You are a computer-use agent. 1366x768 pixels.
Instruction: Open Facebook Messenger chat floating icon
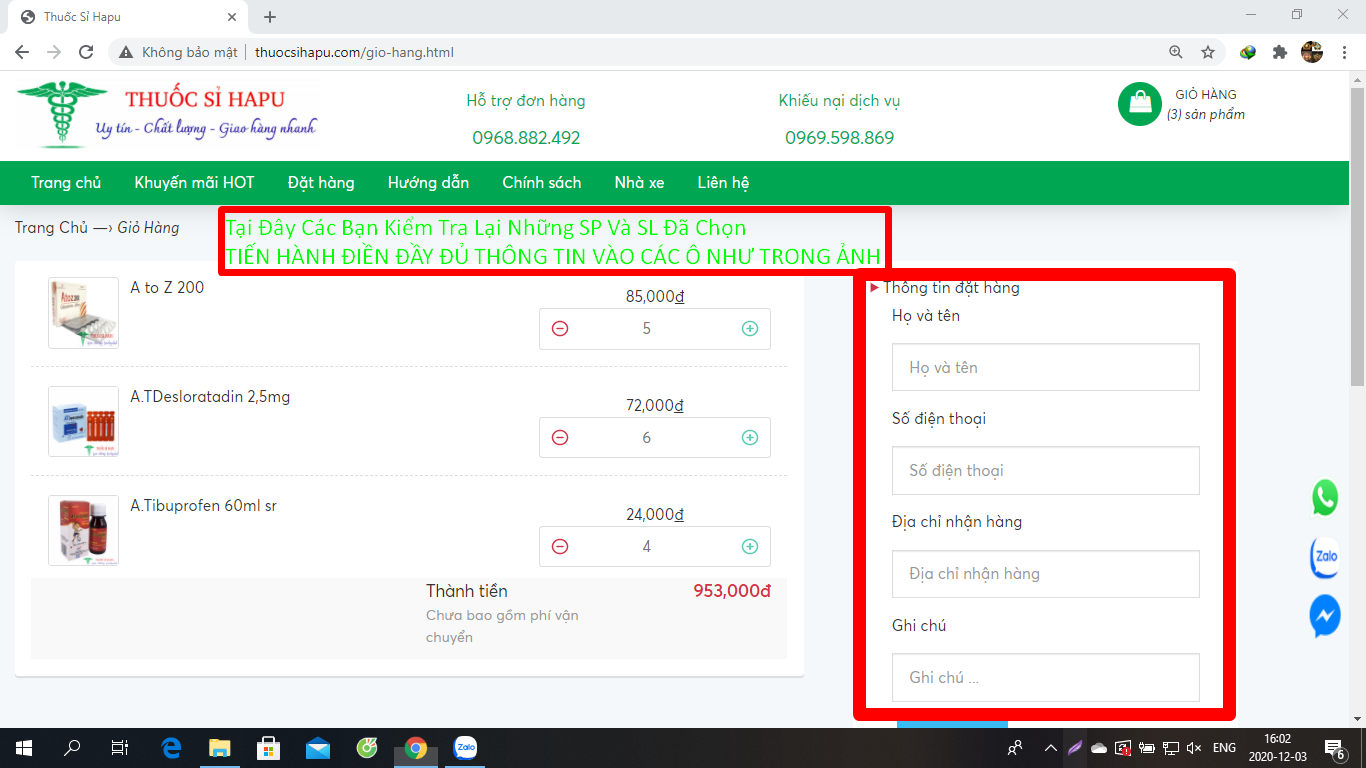(x=1325, y=616)
